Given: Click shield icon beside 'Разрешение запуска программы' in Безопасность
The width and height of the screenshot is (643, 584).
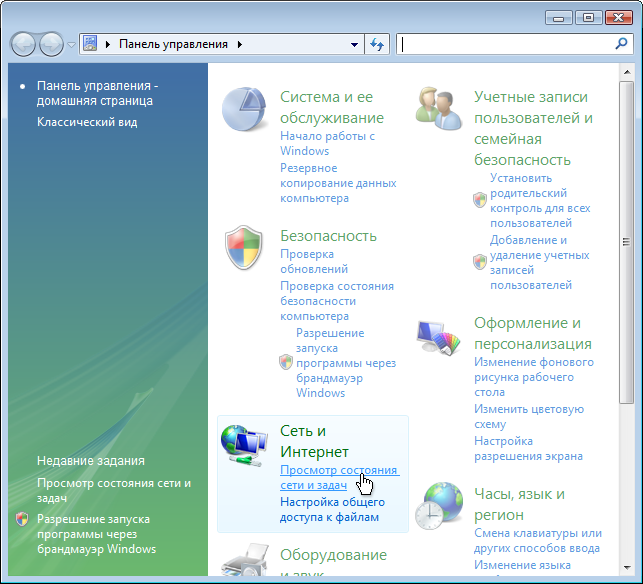Looking at the screenshot, I should point(285,362).
